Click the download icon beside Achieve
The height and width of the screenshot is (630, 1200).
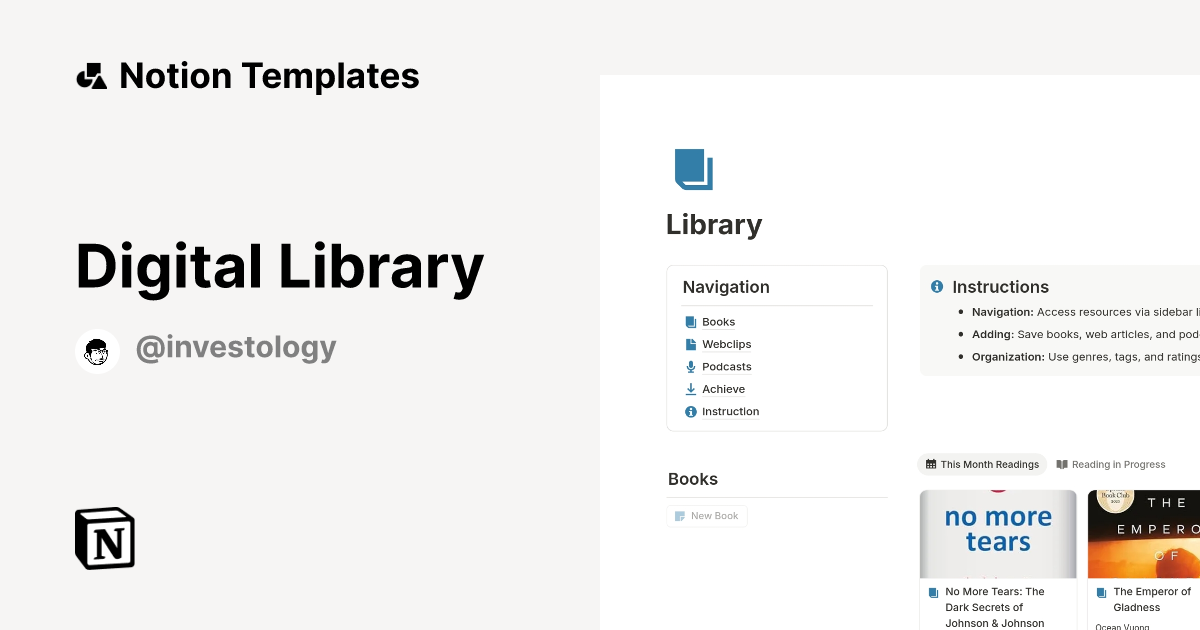(690, 388)
